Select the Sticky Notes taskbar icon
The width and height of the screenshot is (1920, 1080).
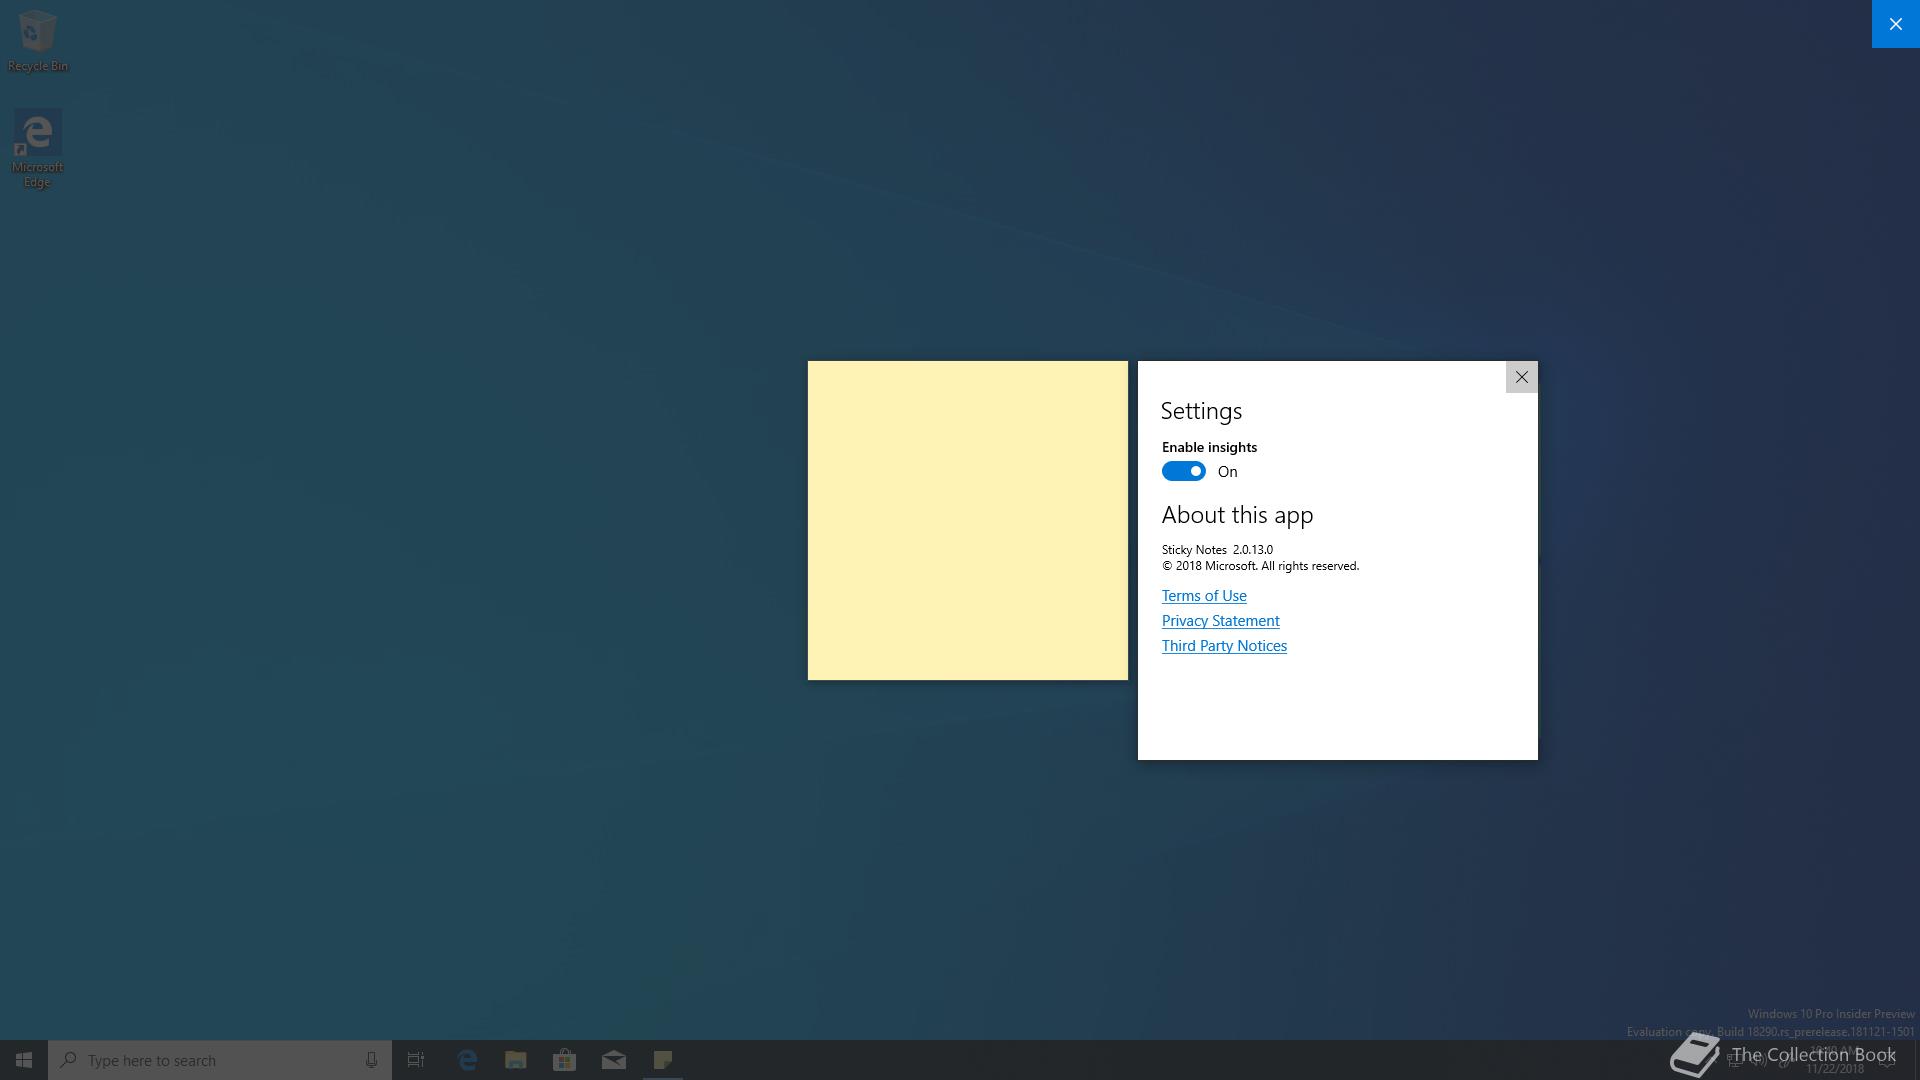pyautogui.click(x=662, y=1060)
